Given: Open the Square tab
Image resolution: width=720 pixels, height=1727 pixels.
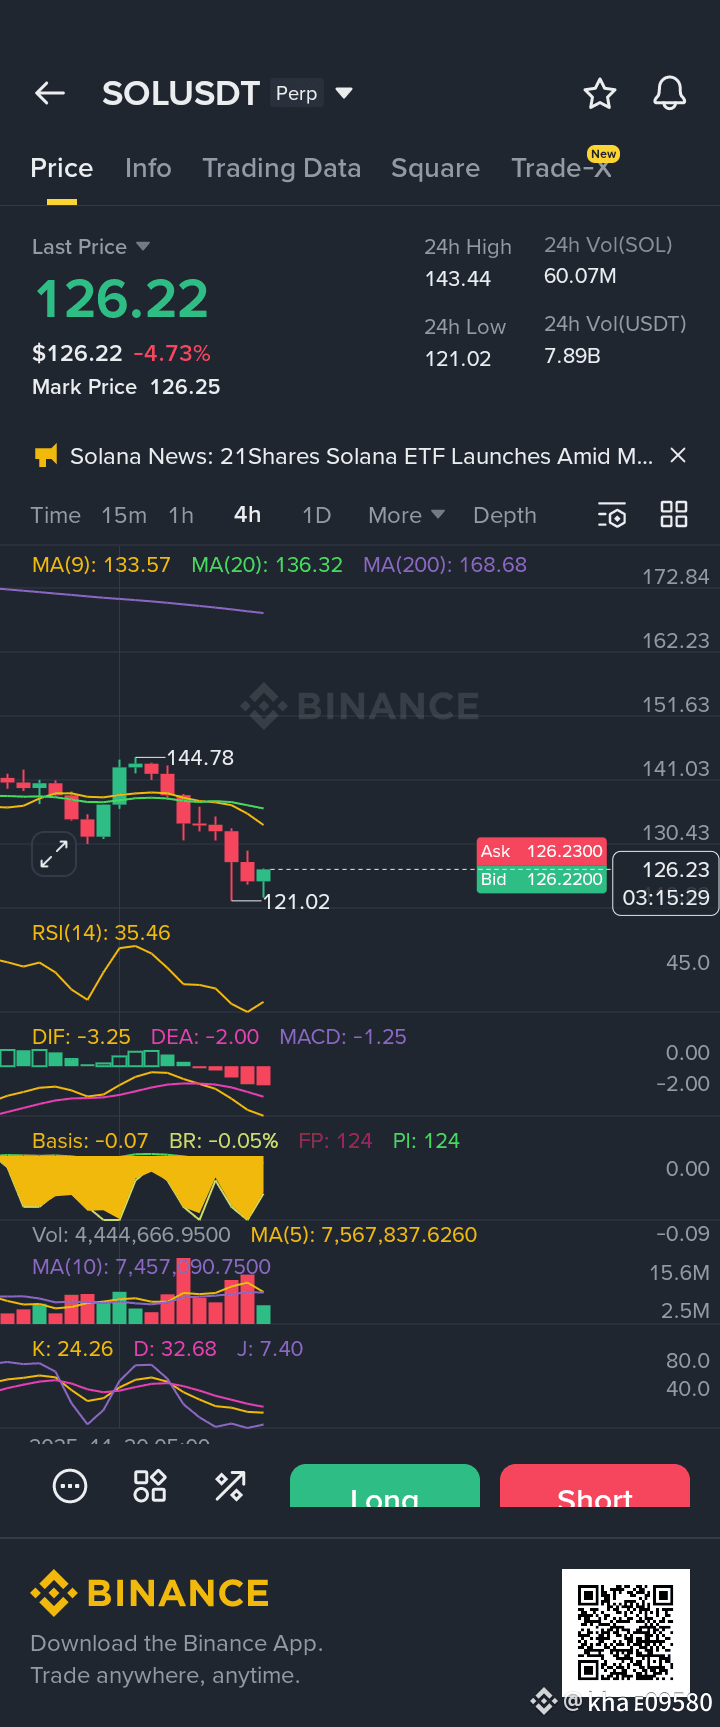Looking at the screenshot, I should 435,168.
